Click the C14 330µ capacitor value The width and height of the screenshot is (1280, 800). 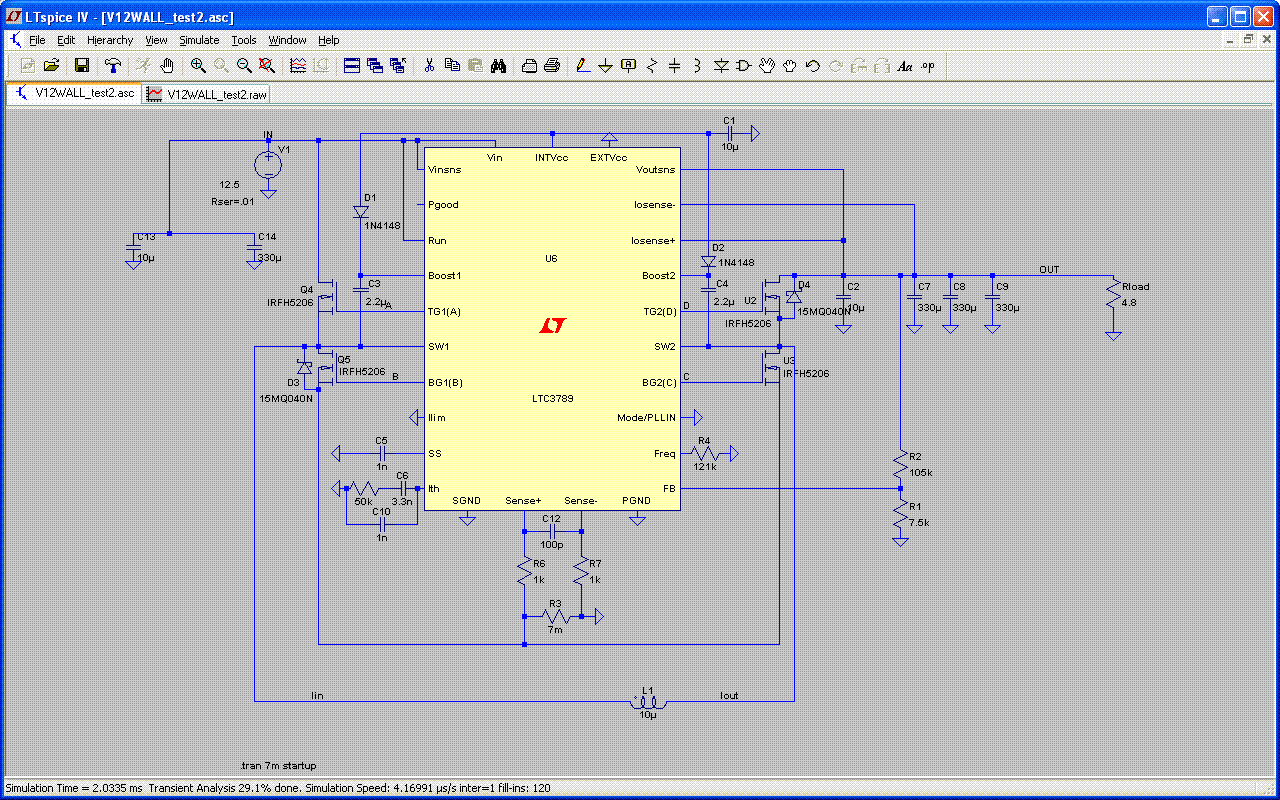pos(270,258)
